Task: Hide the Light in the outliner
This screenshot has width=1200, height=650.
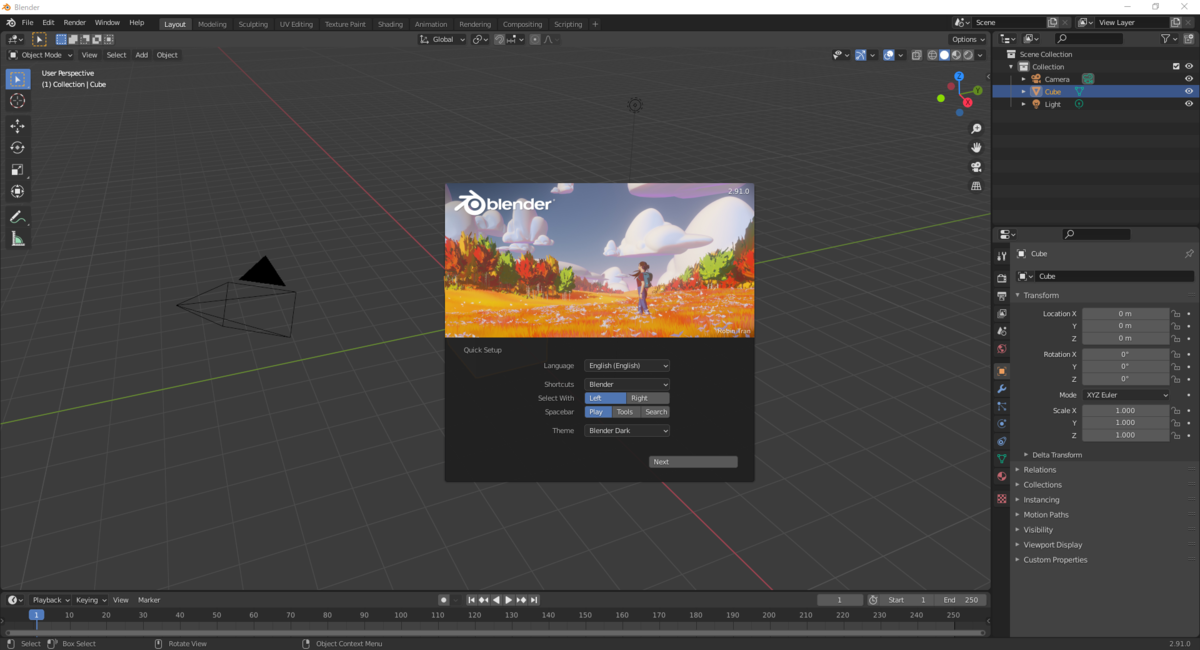Action: click(1189, 104)
